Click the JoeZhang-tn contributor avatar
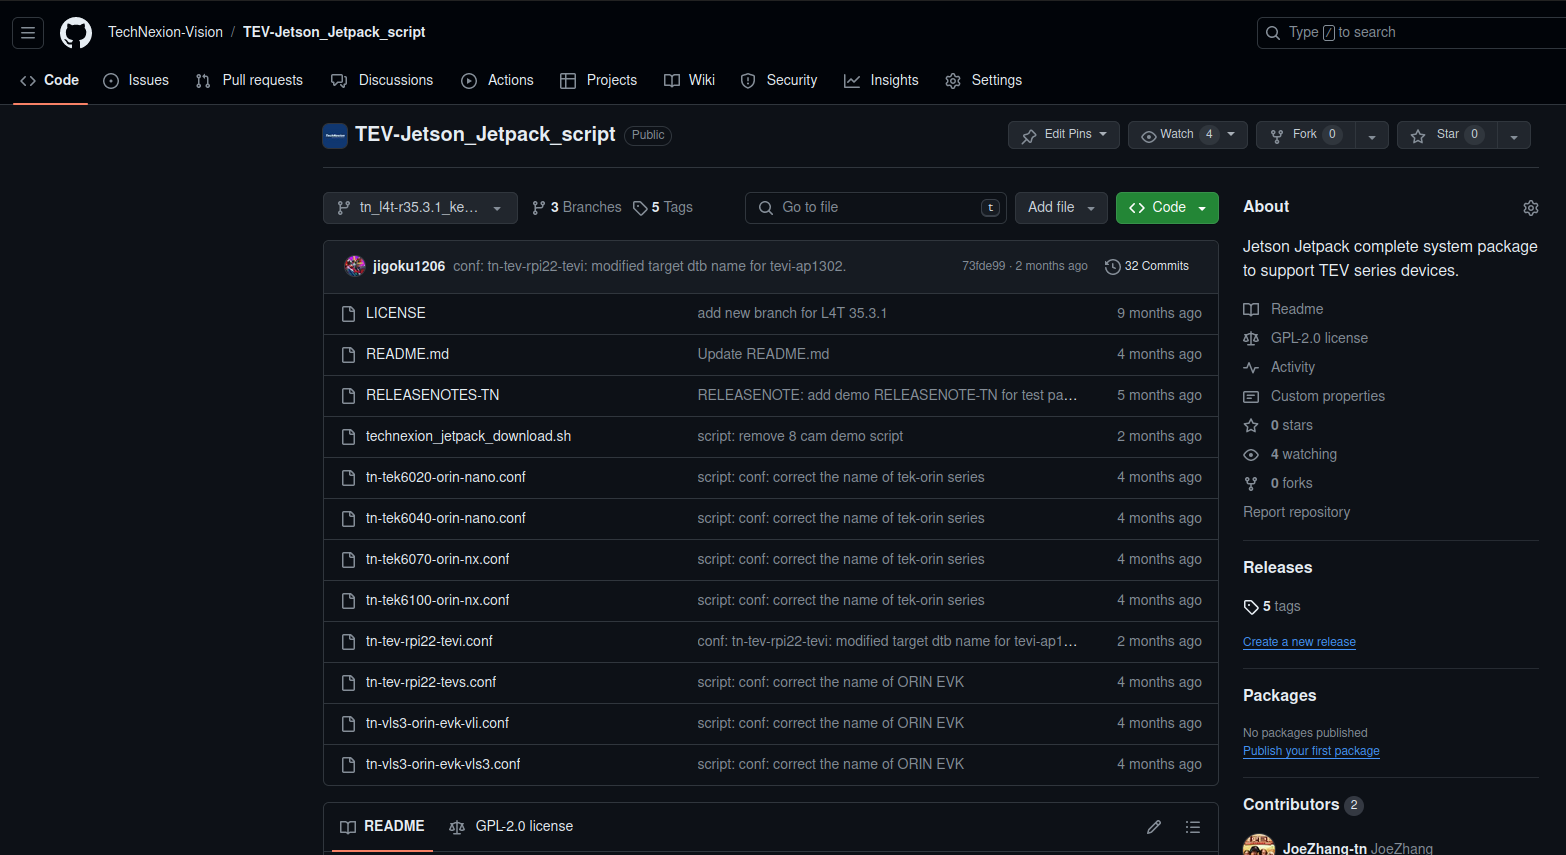 1259,845
